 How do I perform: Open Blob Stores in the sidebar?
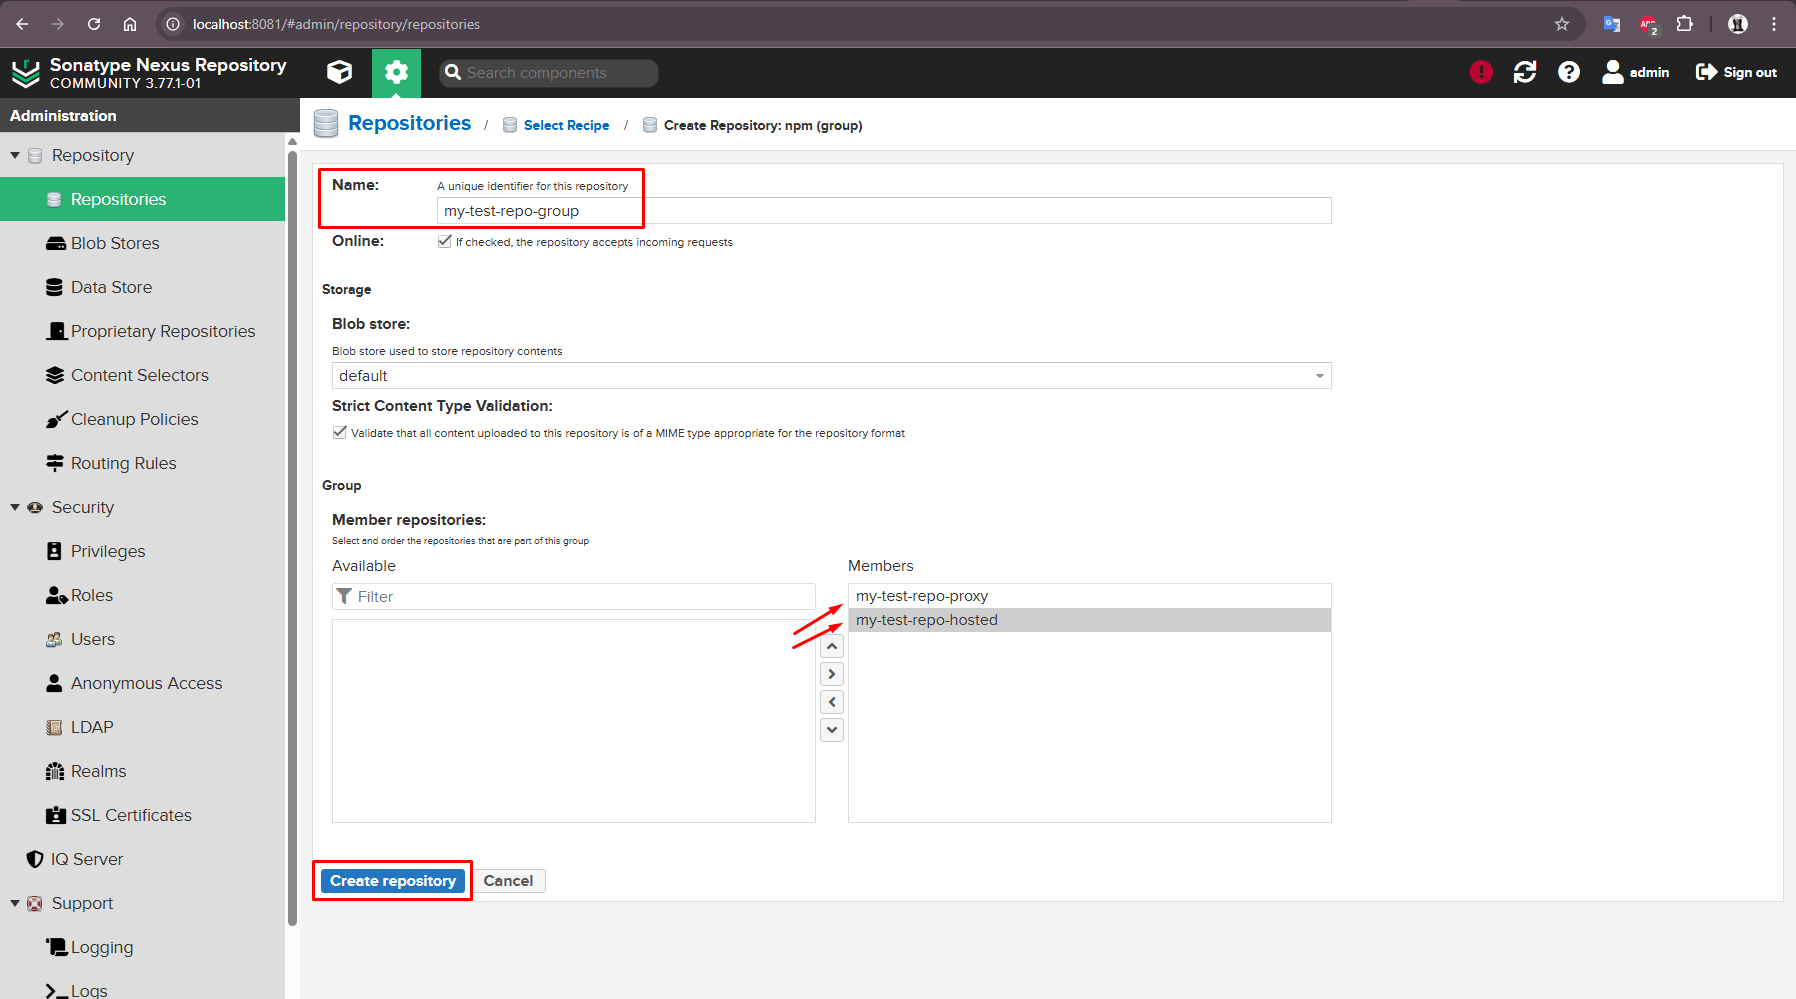click(115, 243)
